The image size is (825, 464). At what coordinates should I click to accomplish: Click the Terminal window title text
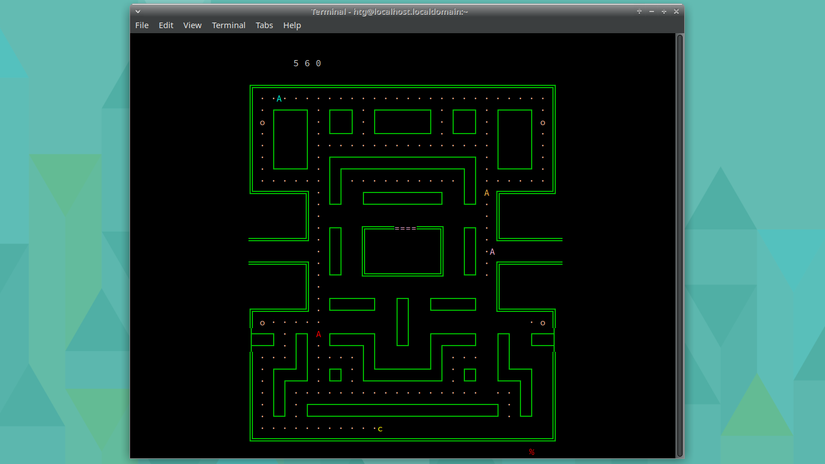click(389, 12)
